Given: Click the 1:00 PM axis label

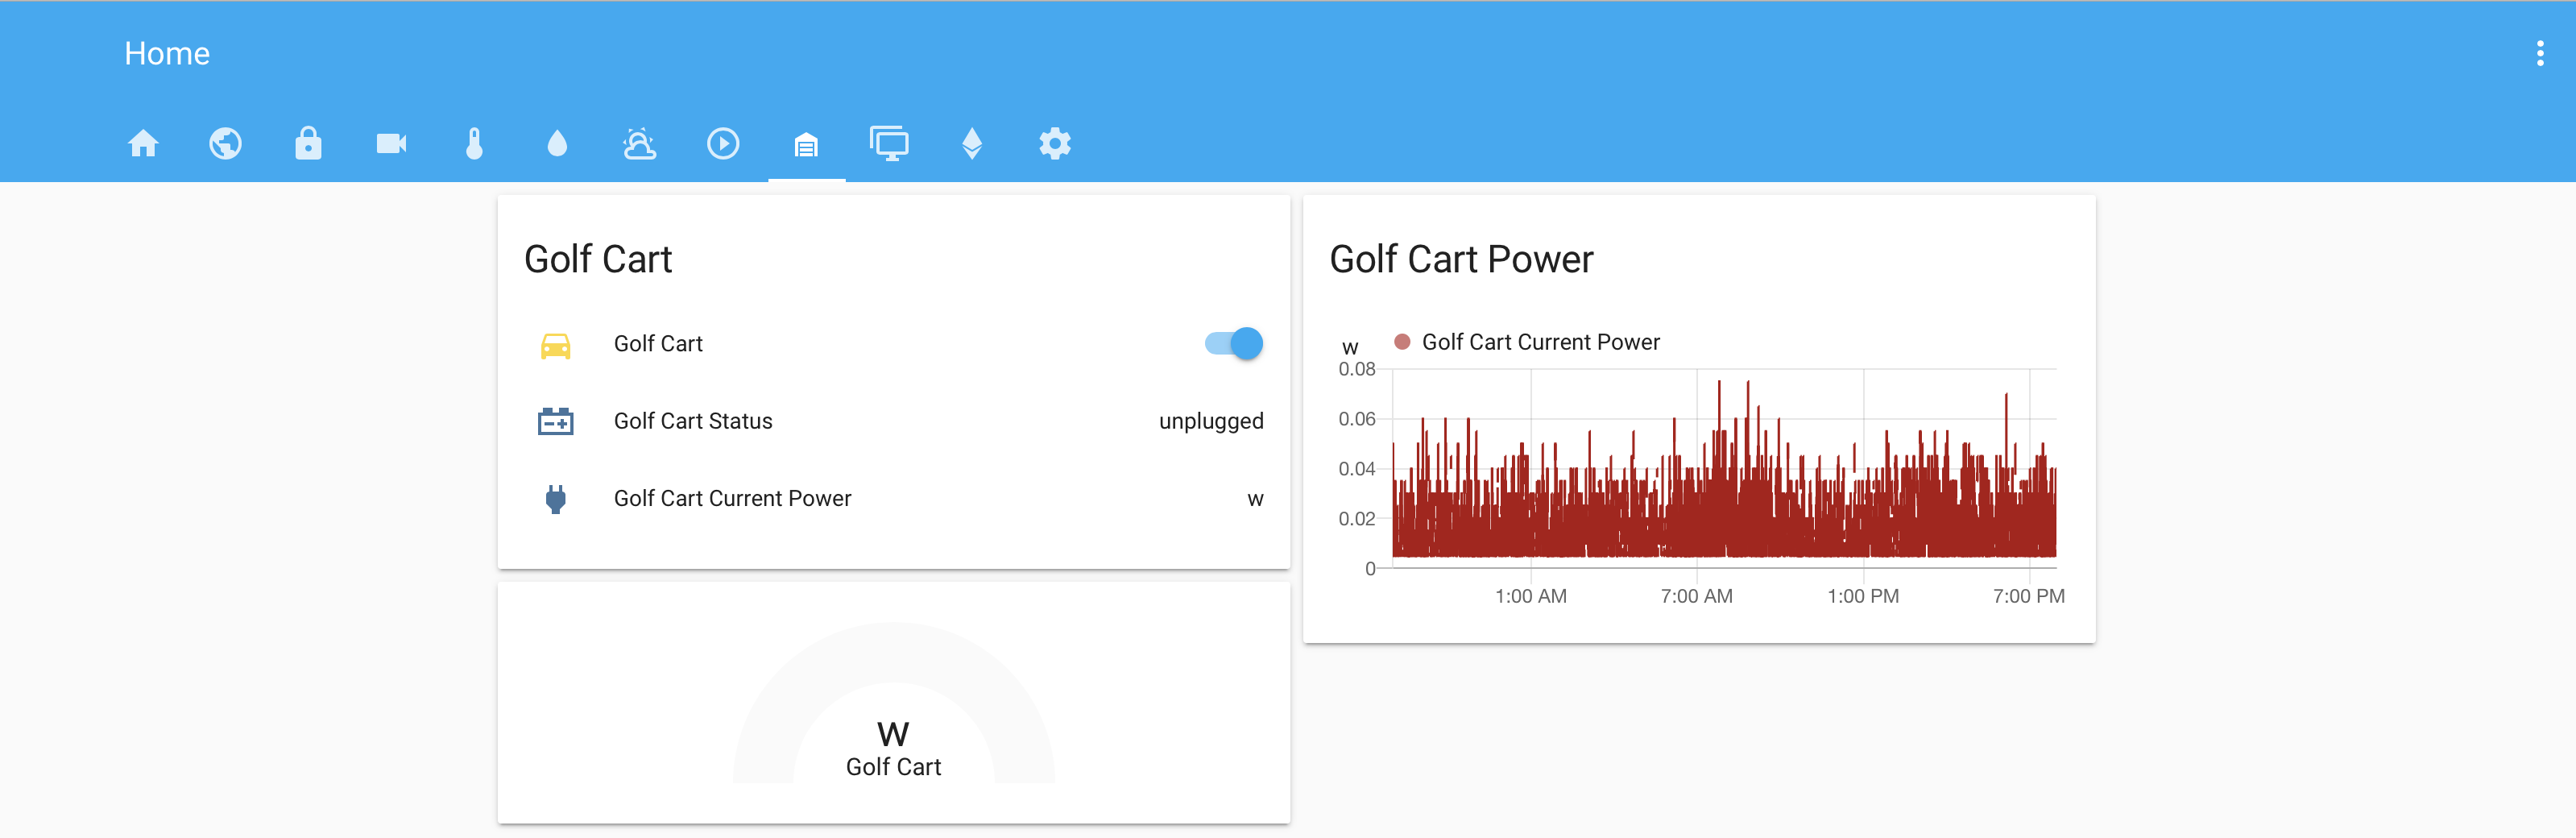Looking at the screenshot, I should click(x=1863, y=596).
